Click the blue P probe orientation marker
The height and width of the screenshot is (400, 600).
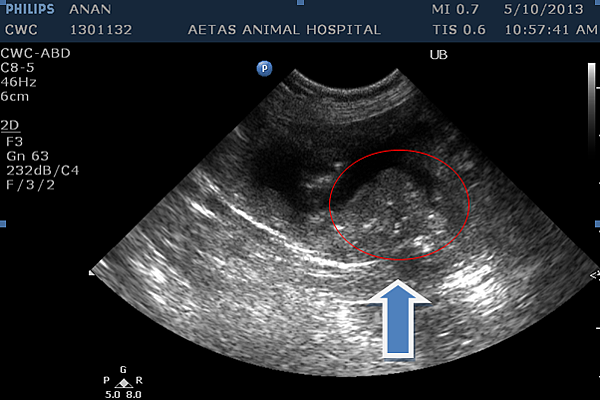[x=264, y=69]
